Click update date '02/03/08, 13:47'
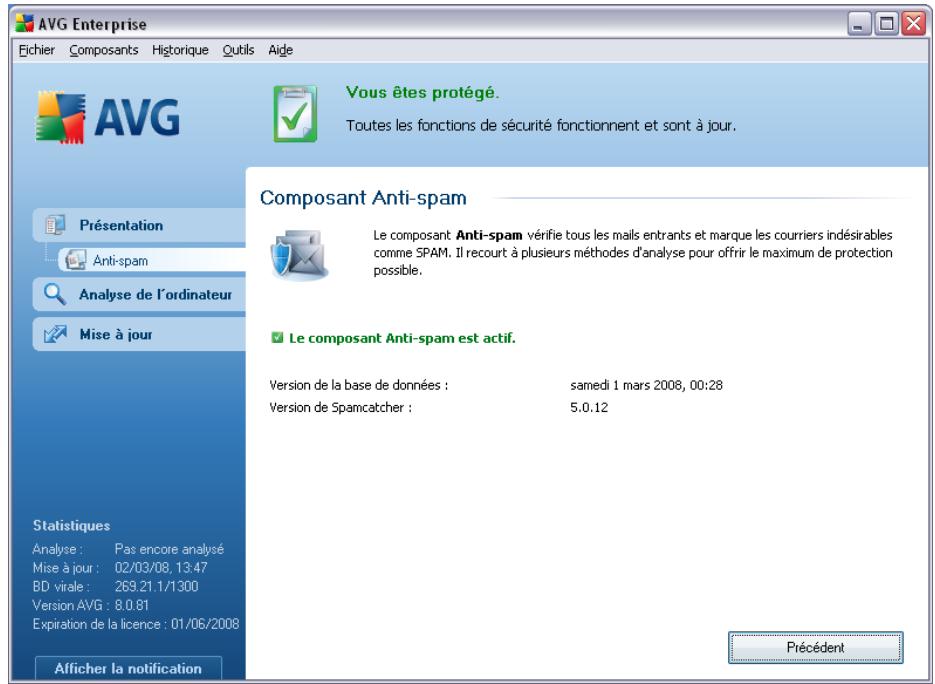The image size is (935, 684). pos(161,568)
